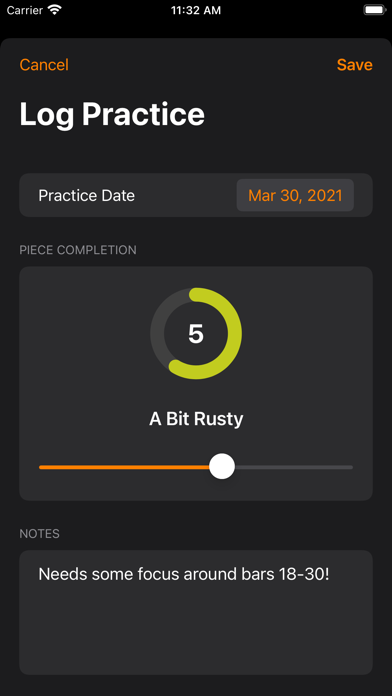This screenshot has height=696, width=392.
Task: Click the orange filled slider track
Action: pos(124,467)
